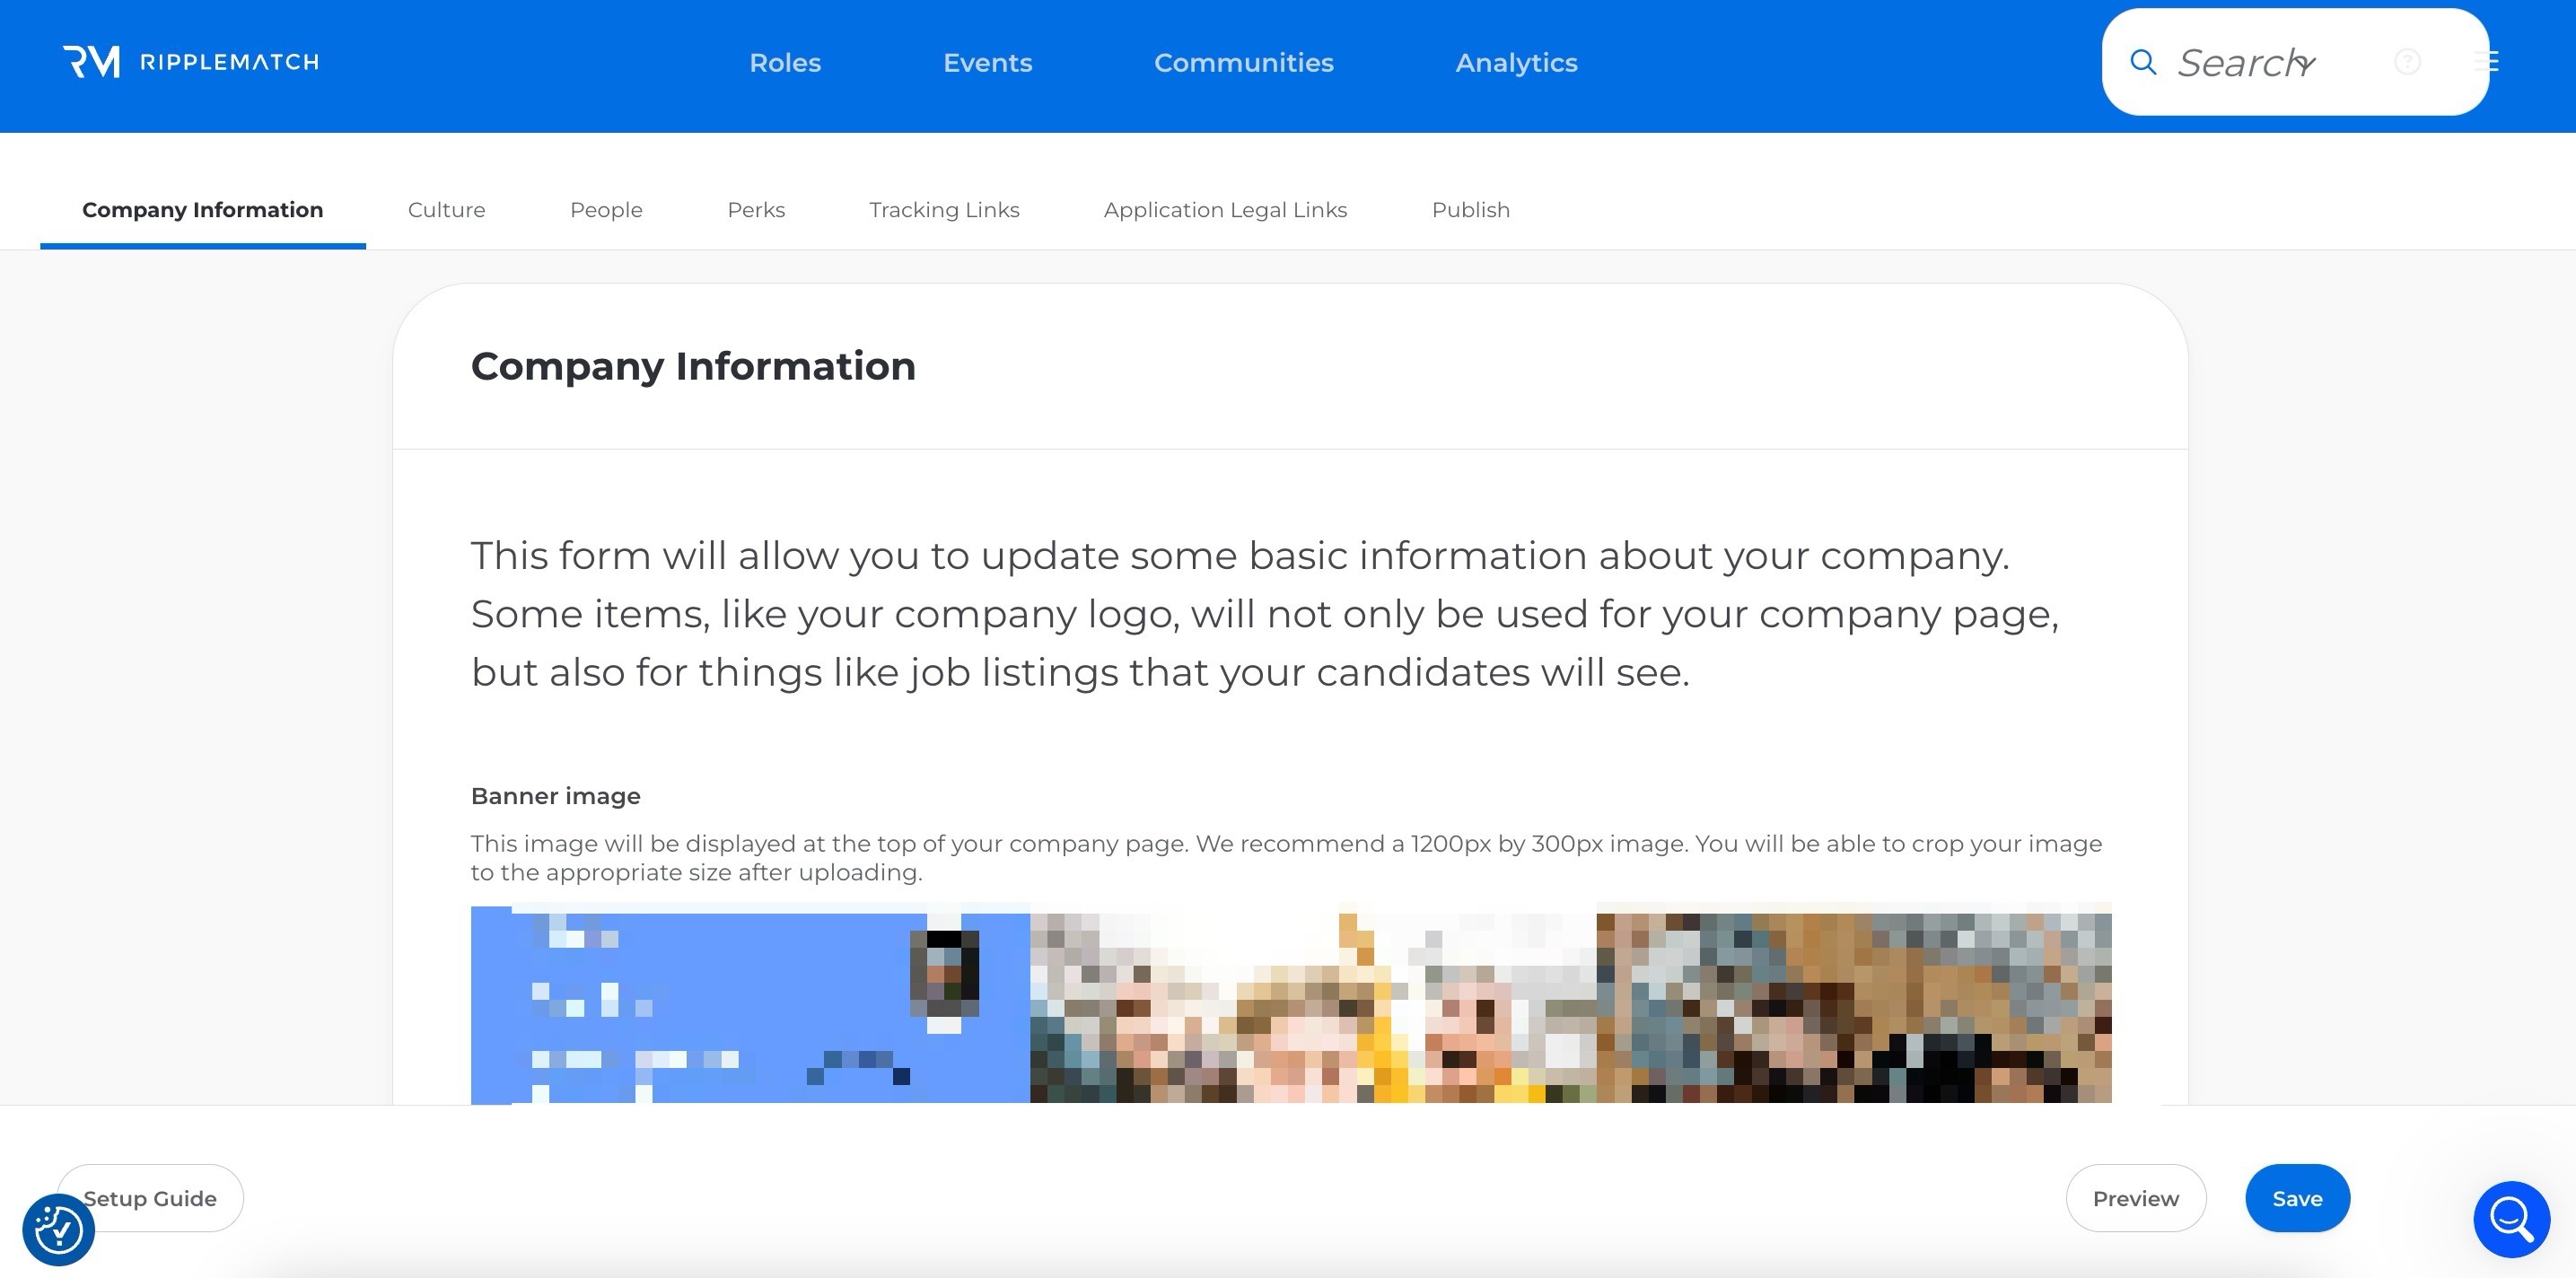Navigate to Communities
2576x1278 pixels.
[1243, 63]
